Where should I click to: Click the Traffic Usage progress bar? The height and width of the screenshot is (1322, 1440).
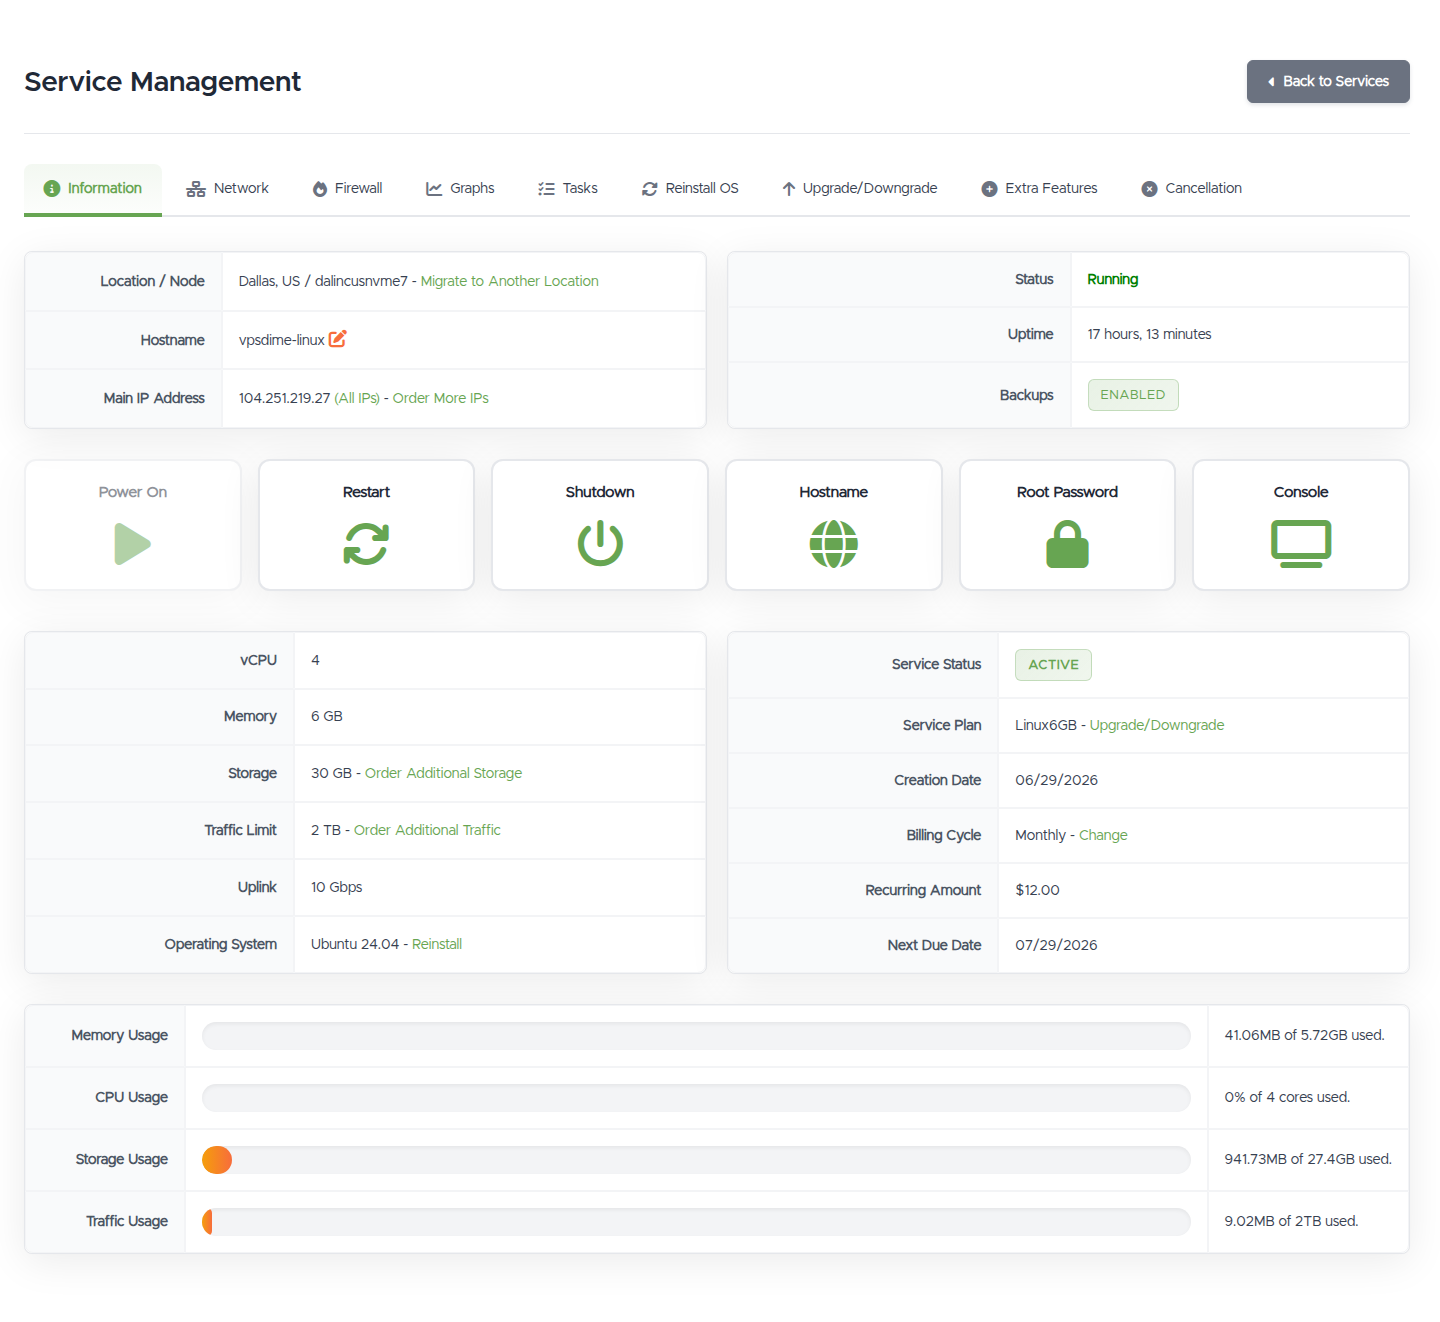[x=696, y=1222]
